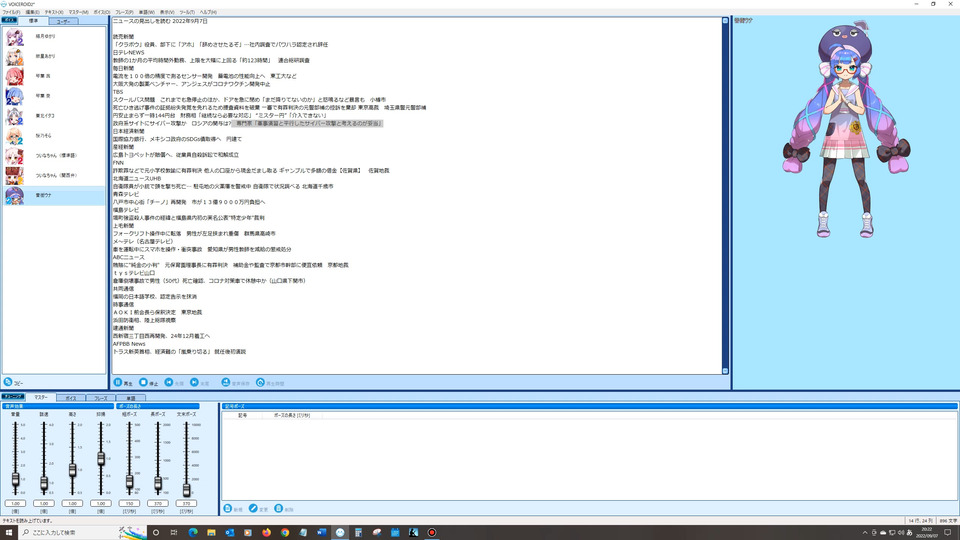This screenshot has width=960, height=540.
Task: Click the text editor scrollbar down arrow
Action: pyautogui.click(x=725, y=370)
